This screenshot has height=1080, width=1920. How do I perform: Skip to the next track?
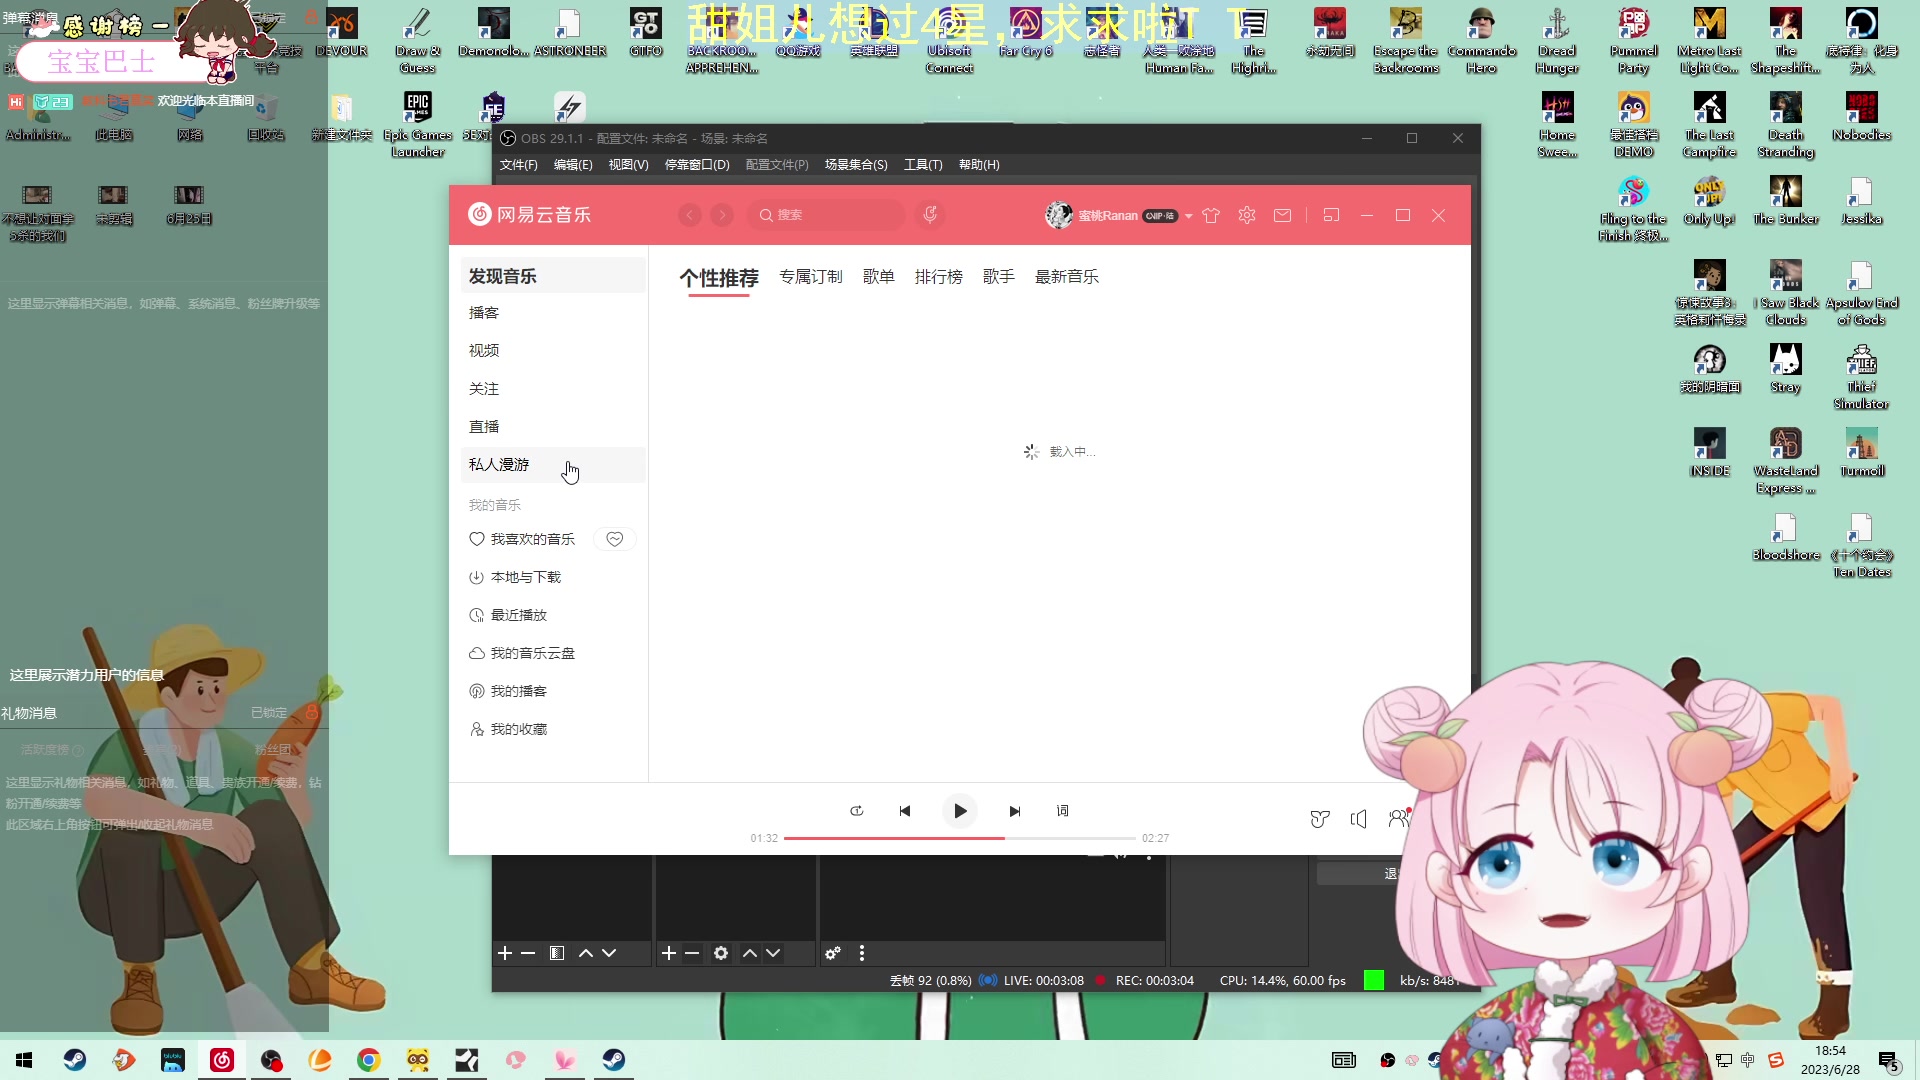pos(1015,811)
